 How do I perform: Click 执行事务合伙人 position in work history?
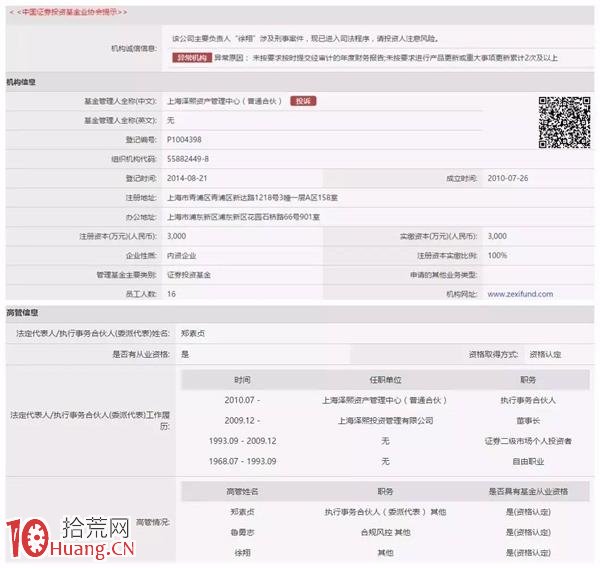tap(528, 400)
